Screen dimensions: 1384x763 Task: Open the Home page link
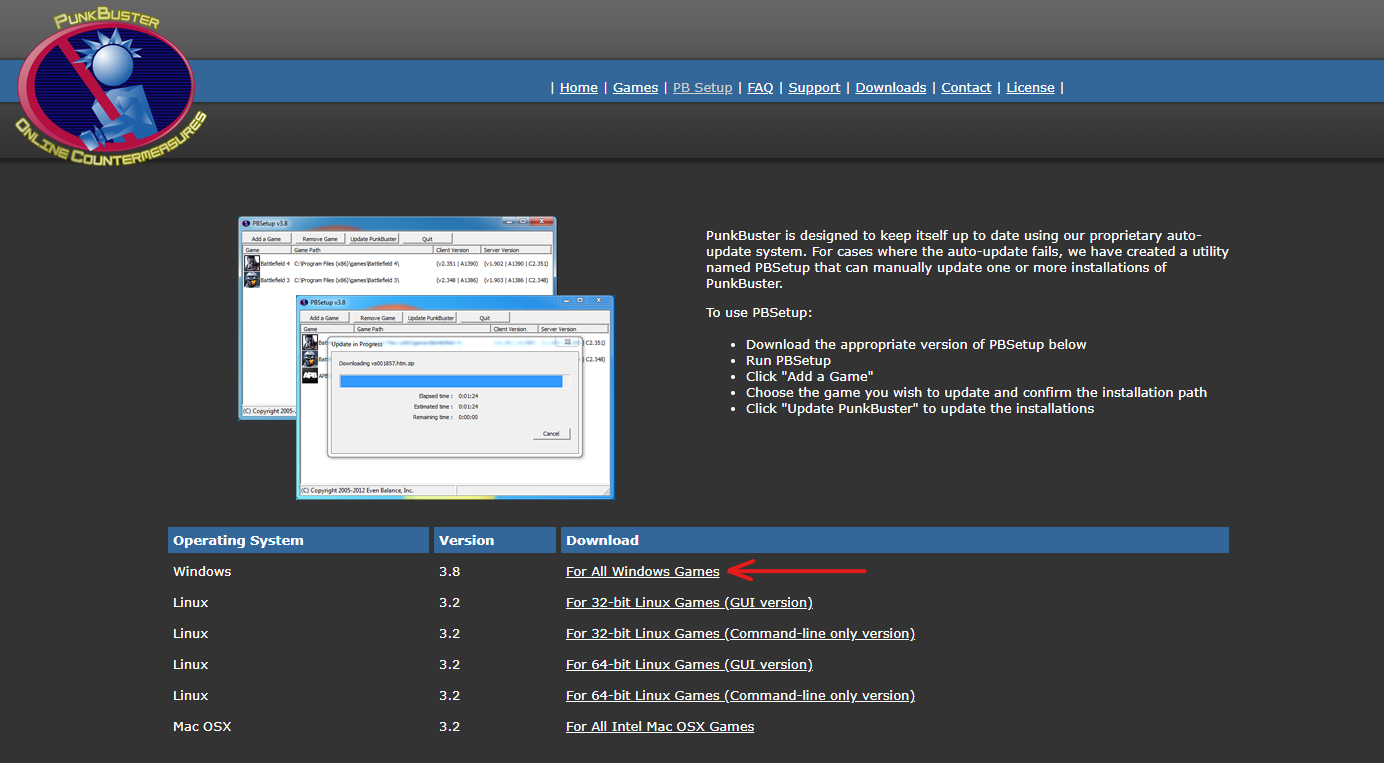[x=579, y=88]
